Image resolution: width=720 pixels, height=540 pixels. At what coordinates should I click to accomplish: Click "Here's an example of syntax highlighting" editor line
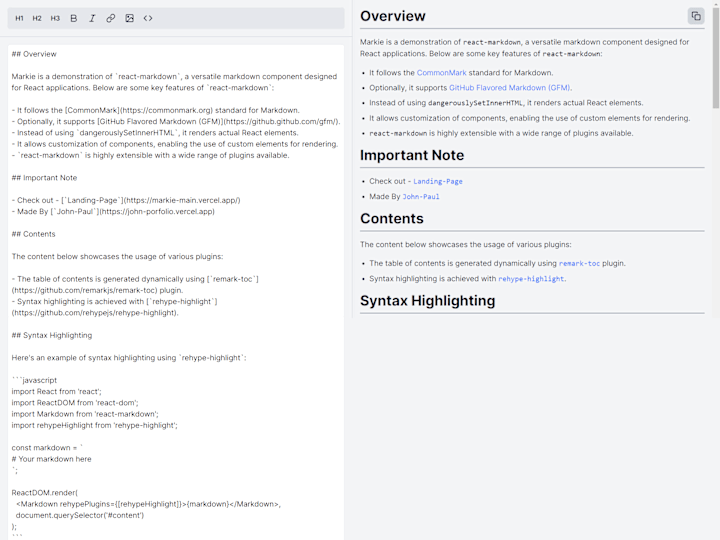coord(129,358)
